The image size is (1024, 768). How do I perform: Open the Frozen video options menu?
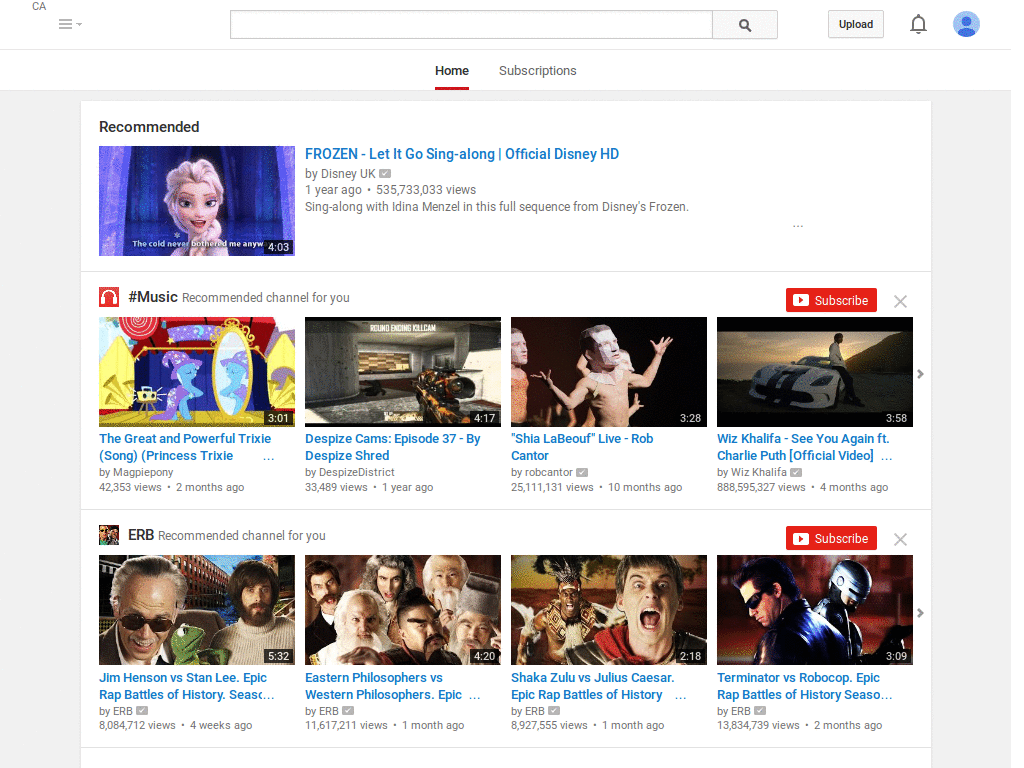(797, 226)
